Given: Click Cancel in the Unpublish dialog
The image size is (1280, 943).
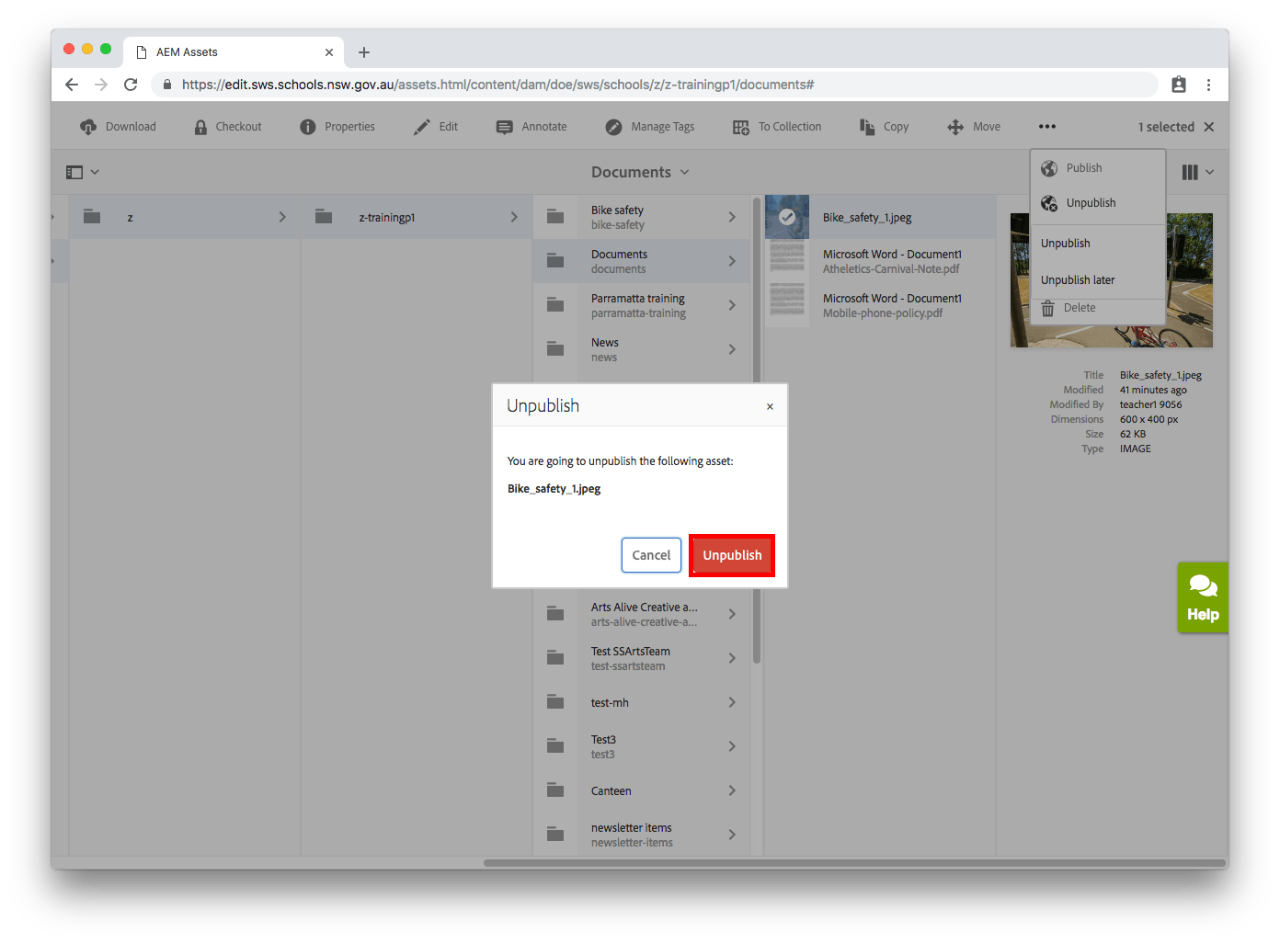Looking at the screenshot, I should pos(651,555).
